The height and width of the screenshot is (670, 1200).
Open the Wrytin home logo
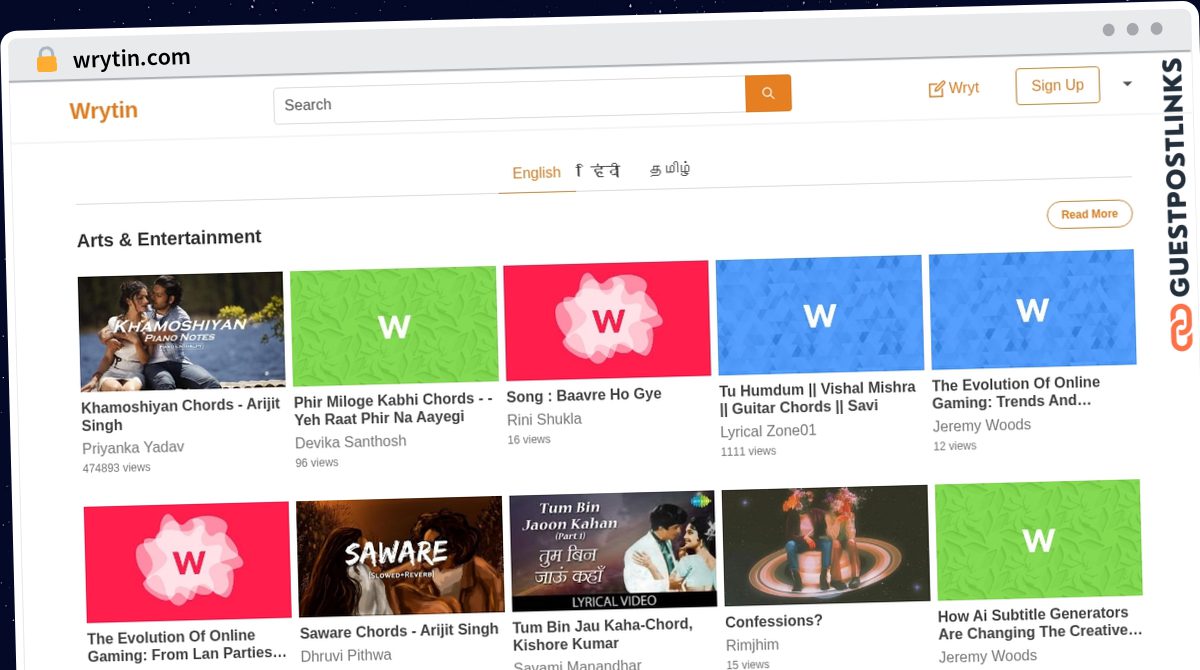tap(103, 110)
